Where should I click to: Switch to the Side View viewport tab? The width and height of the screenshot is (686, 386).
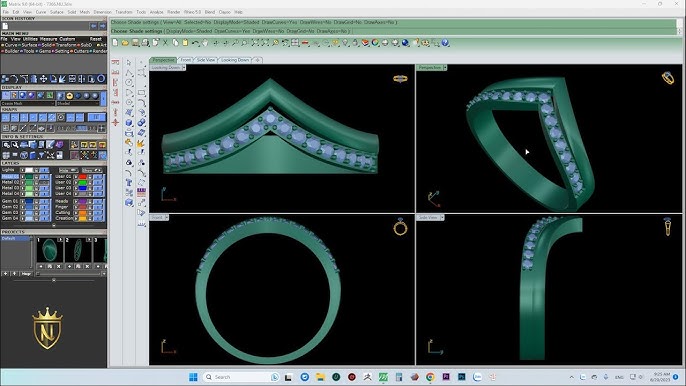[x=206, y=60]
